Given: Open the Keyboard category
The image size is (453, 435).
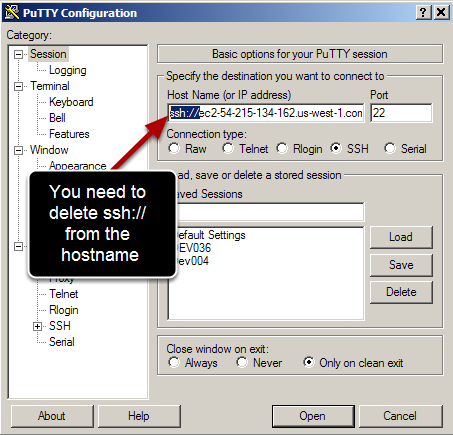Looking at the screenshot, I should click(71, 102).
